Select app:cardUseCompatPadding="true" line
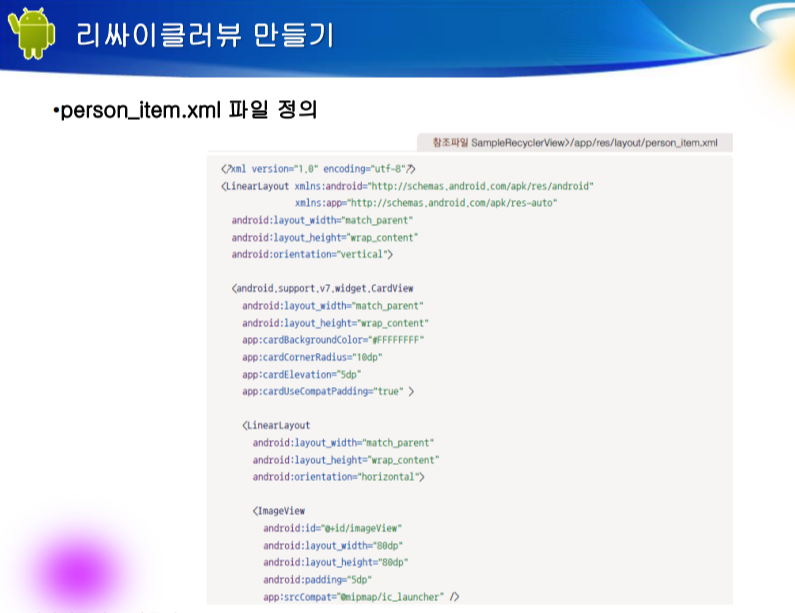The width and height of the screenshot is (795, 613). 328,391
